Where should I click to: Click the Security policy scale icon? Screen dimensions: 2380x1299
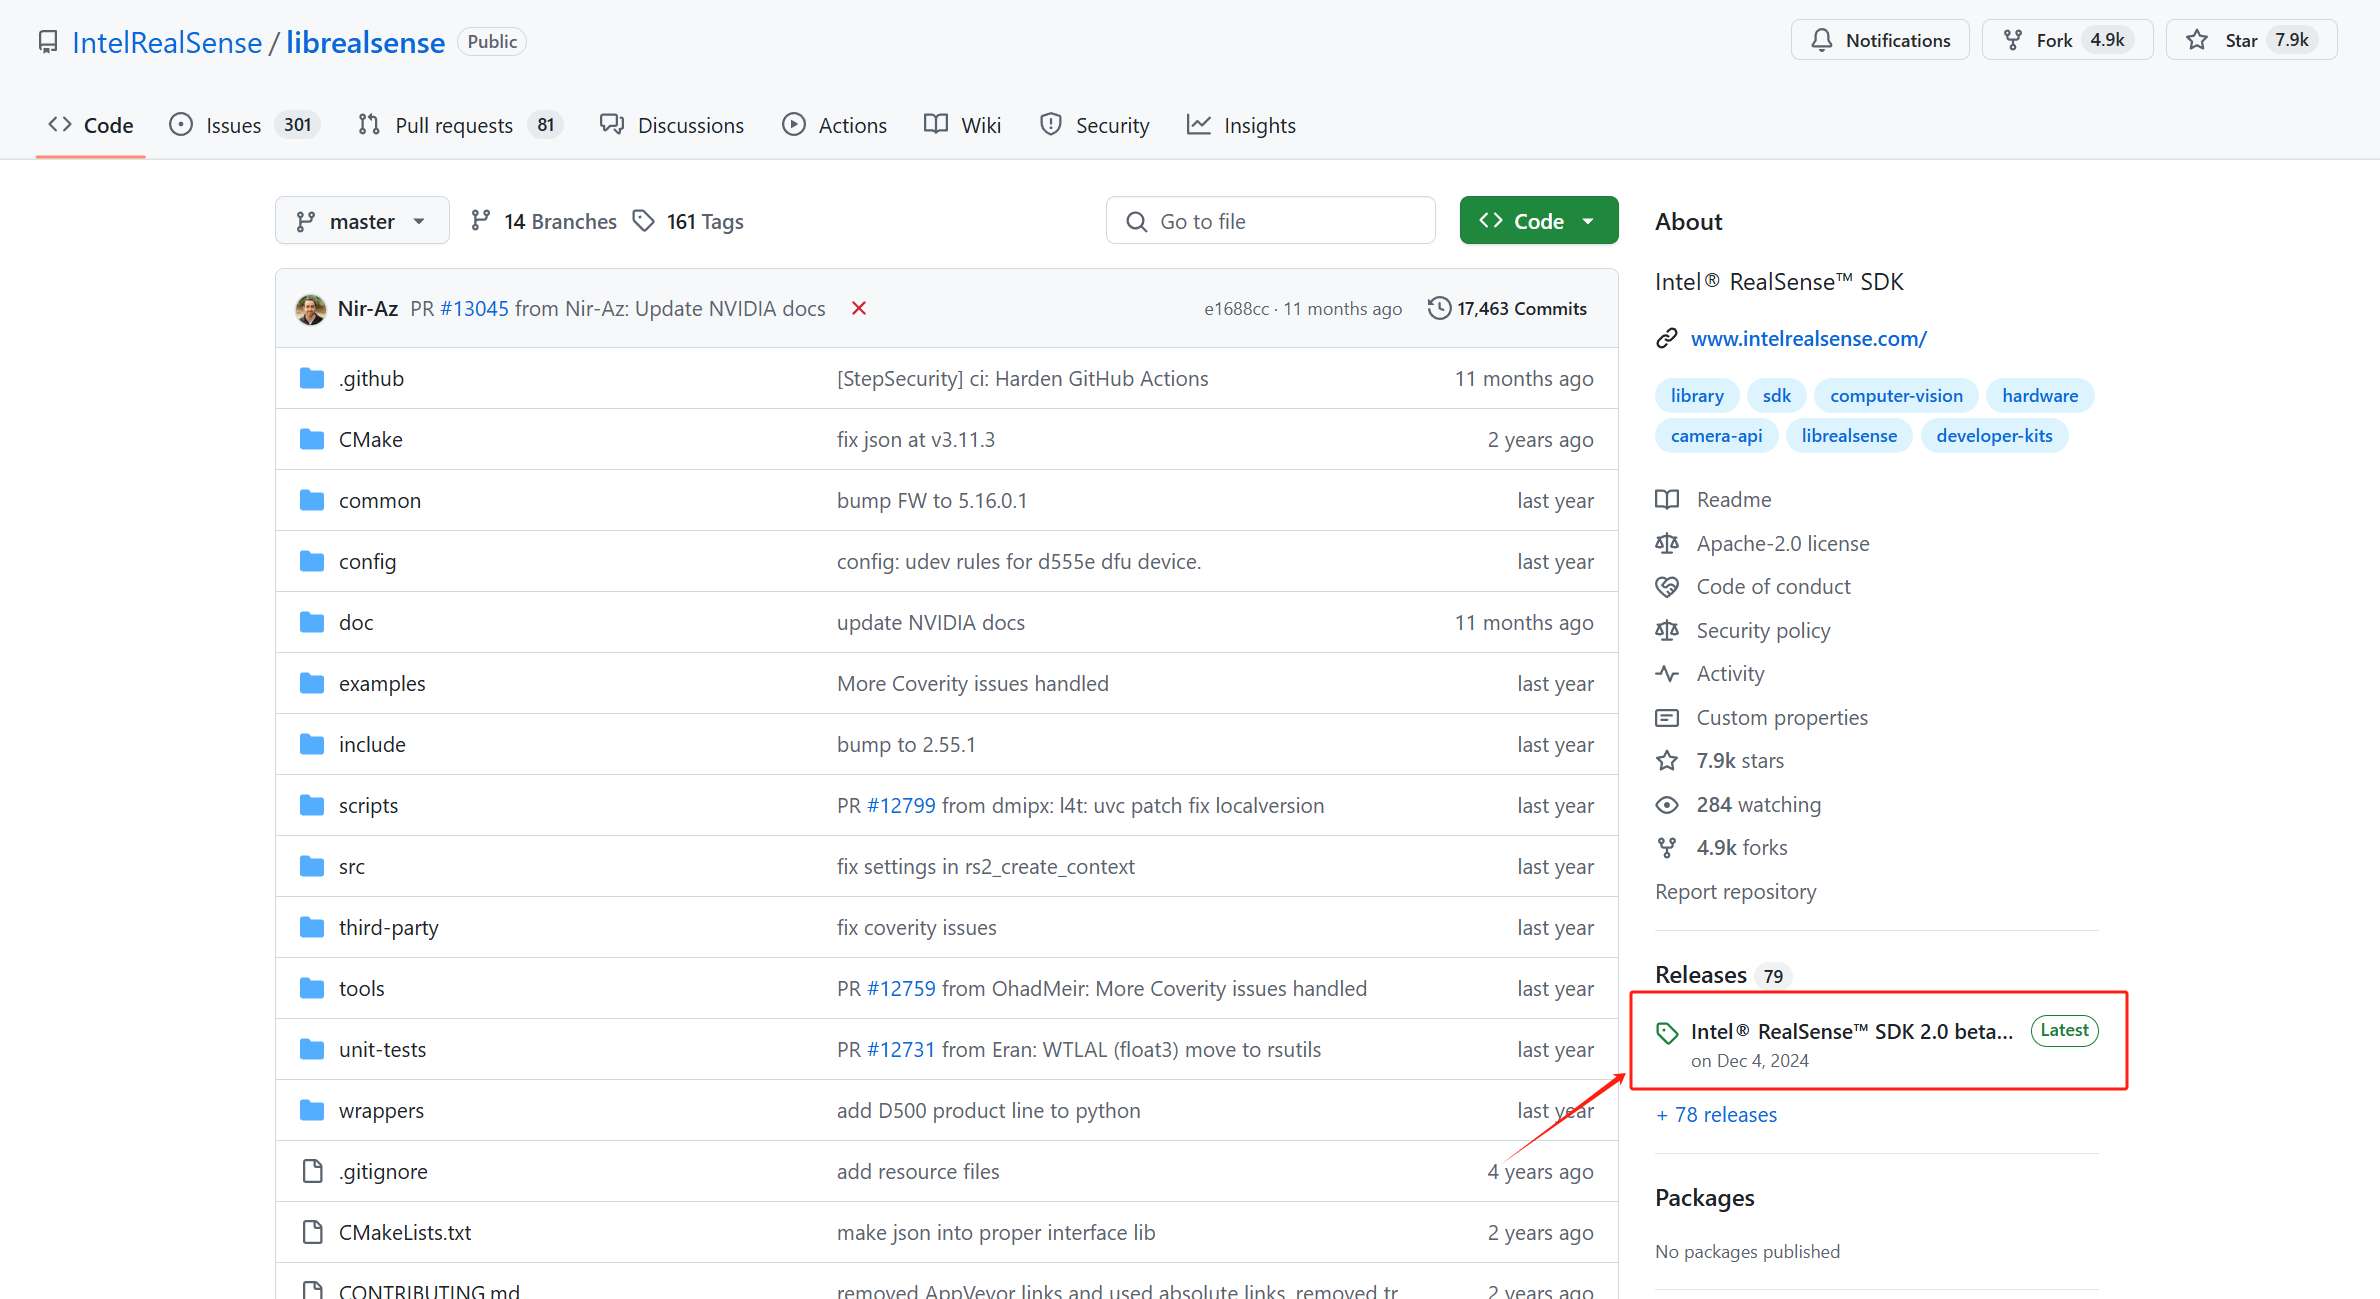click(1667, 630)
